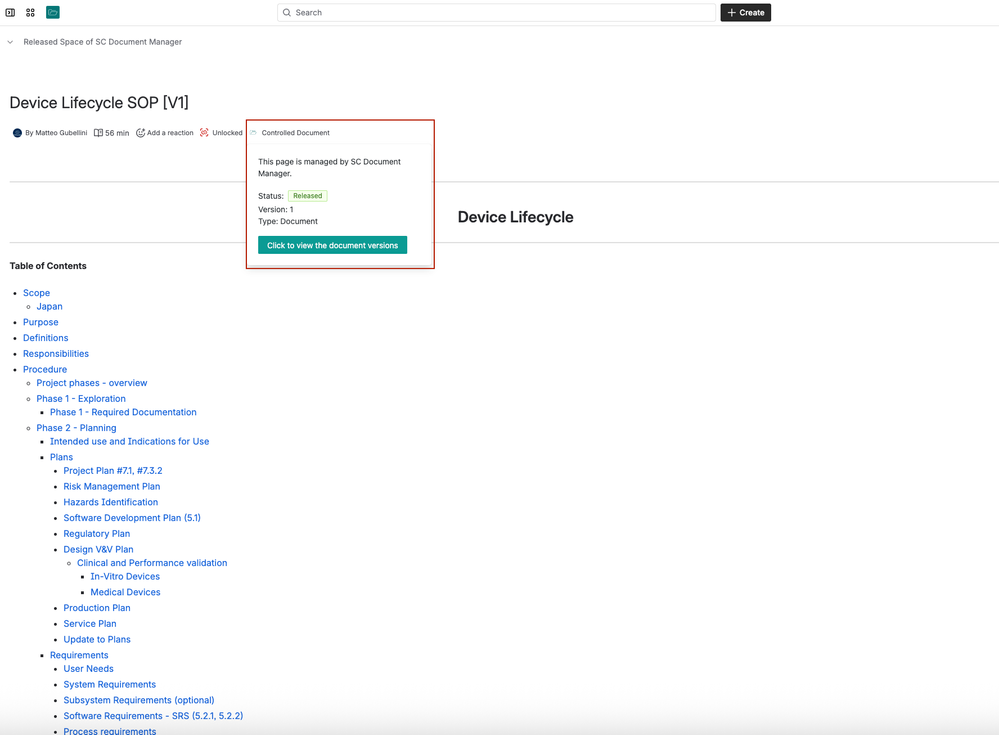The width and height of the screenshot is (999, 735).
Task: Open the Procedure table of contents link
Action: tap(45, 369)
